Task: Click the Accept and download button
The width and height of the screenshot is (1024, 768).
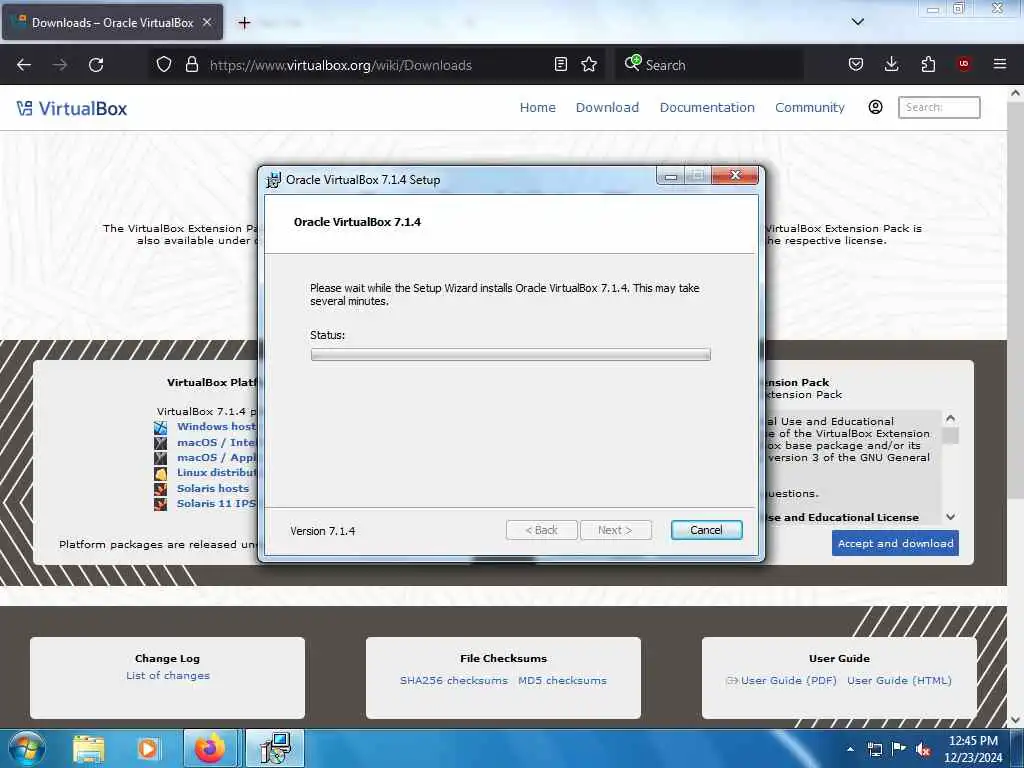Action: click(x=895, y=543)
